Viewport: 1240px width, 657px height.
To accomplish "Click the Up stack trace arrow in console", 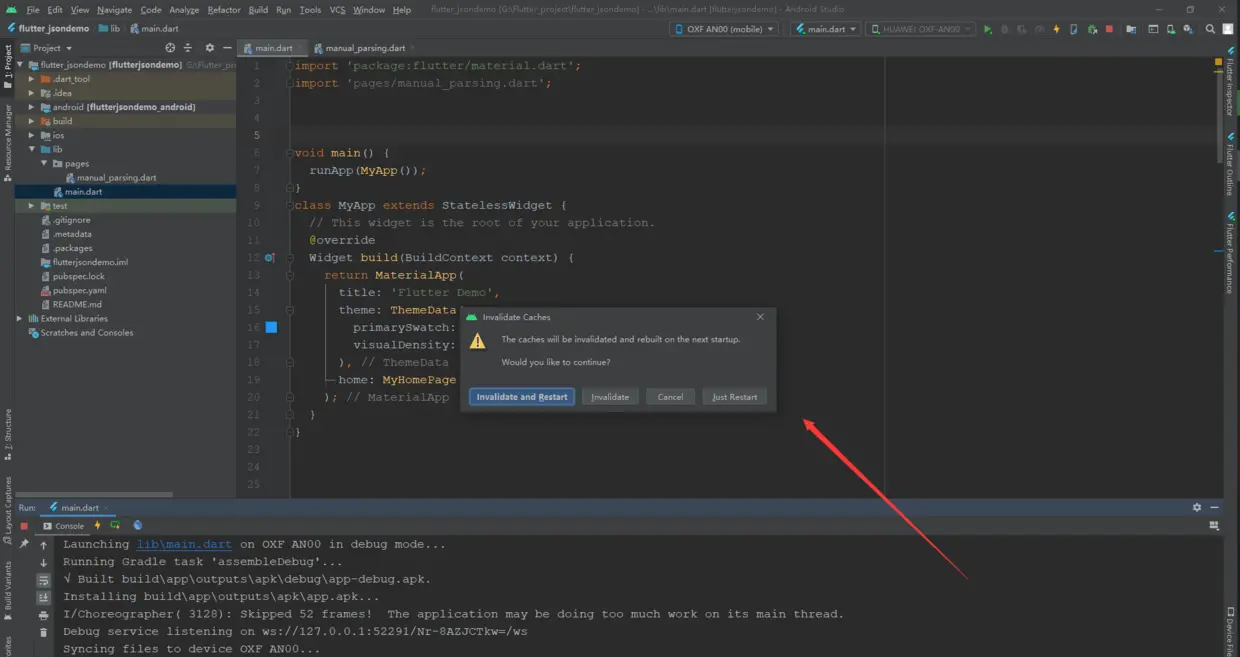I will click(x=43, y=545).
